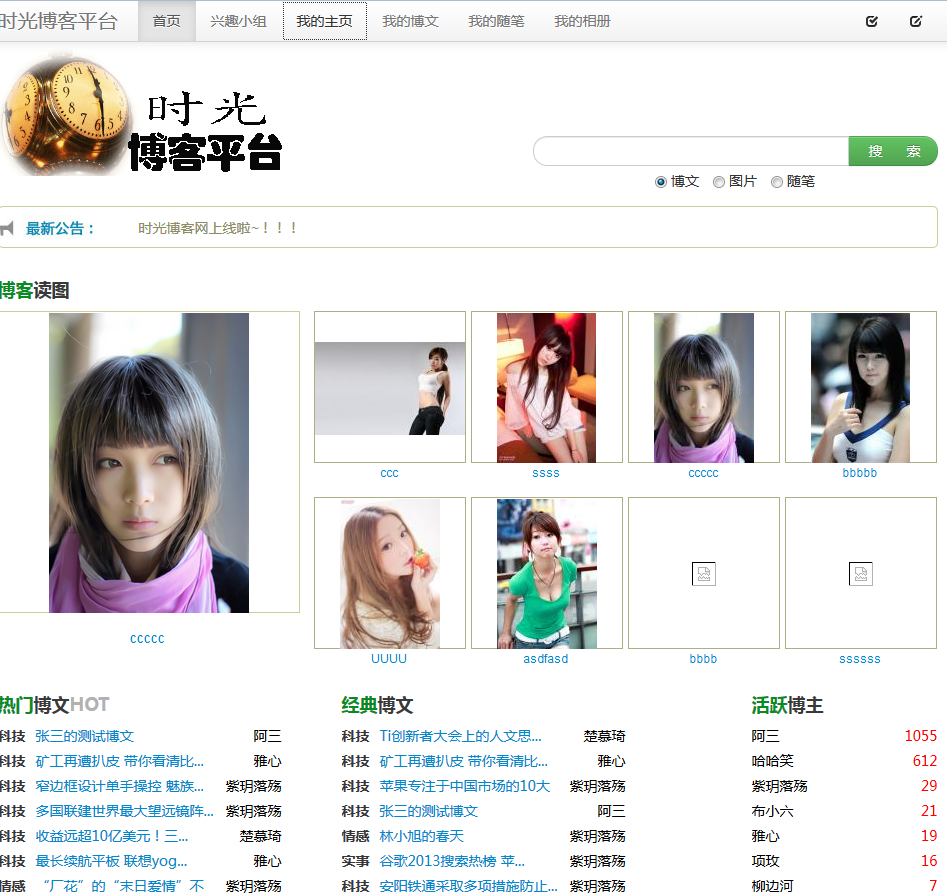The image size is (947, 894).
Task: Switch to the 我的主页 tab
Action: coord(324,21)
